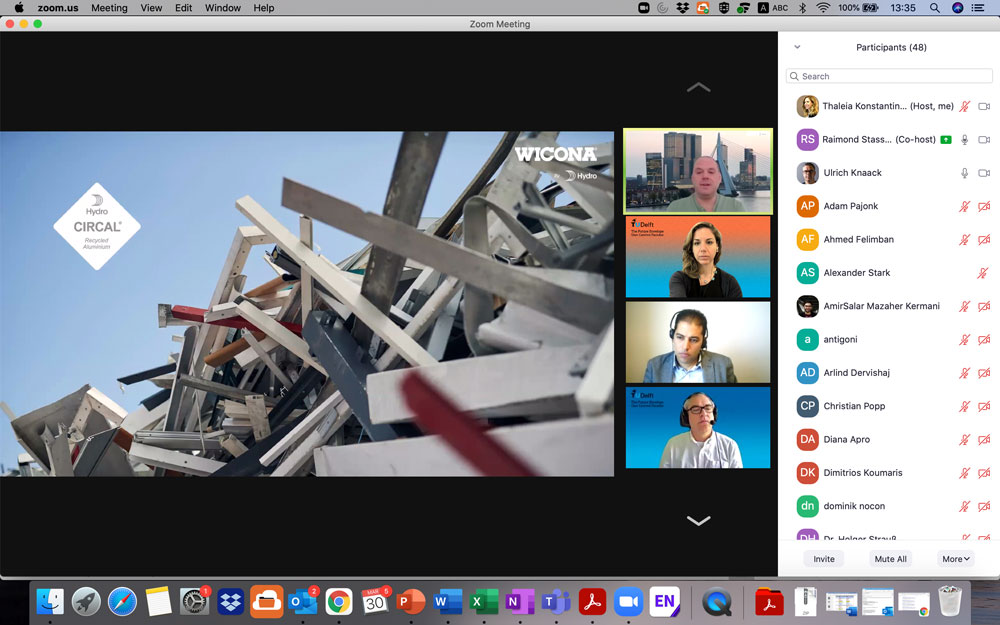
Task: Open Zoom from the Dock
Action: [x=628, y=601]
